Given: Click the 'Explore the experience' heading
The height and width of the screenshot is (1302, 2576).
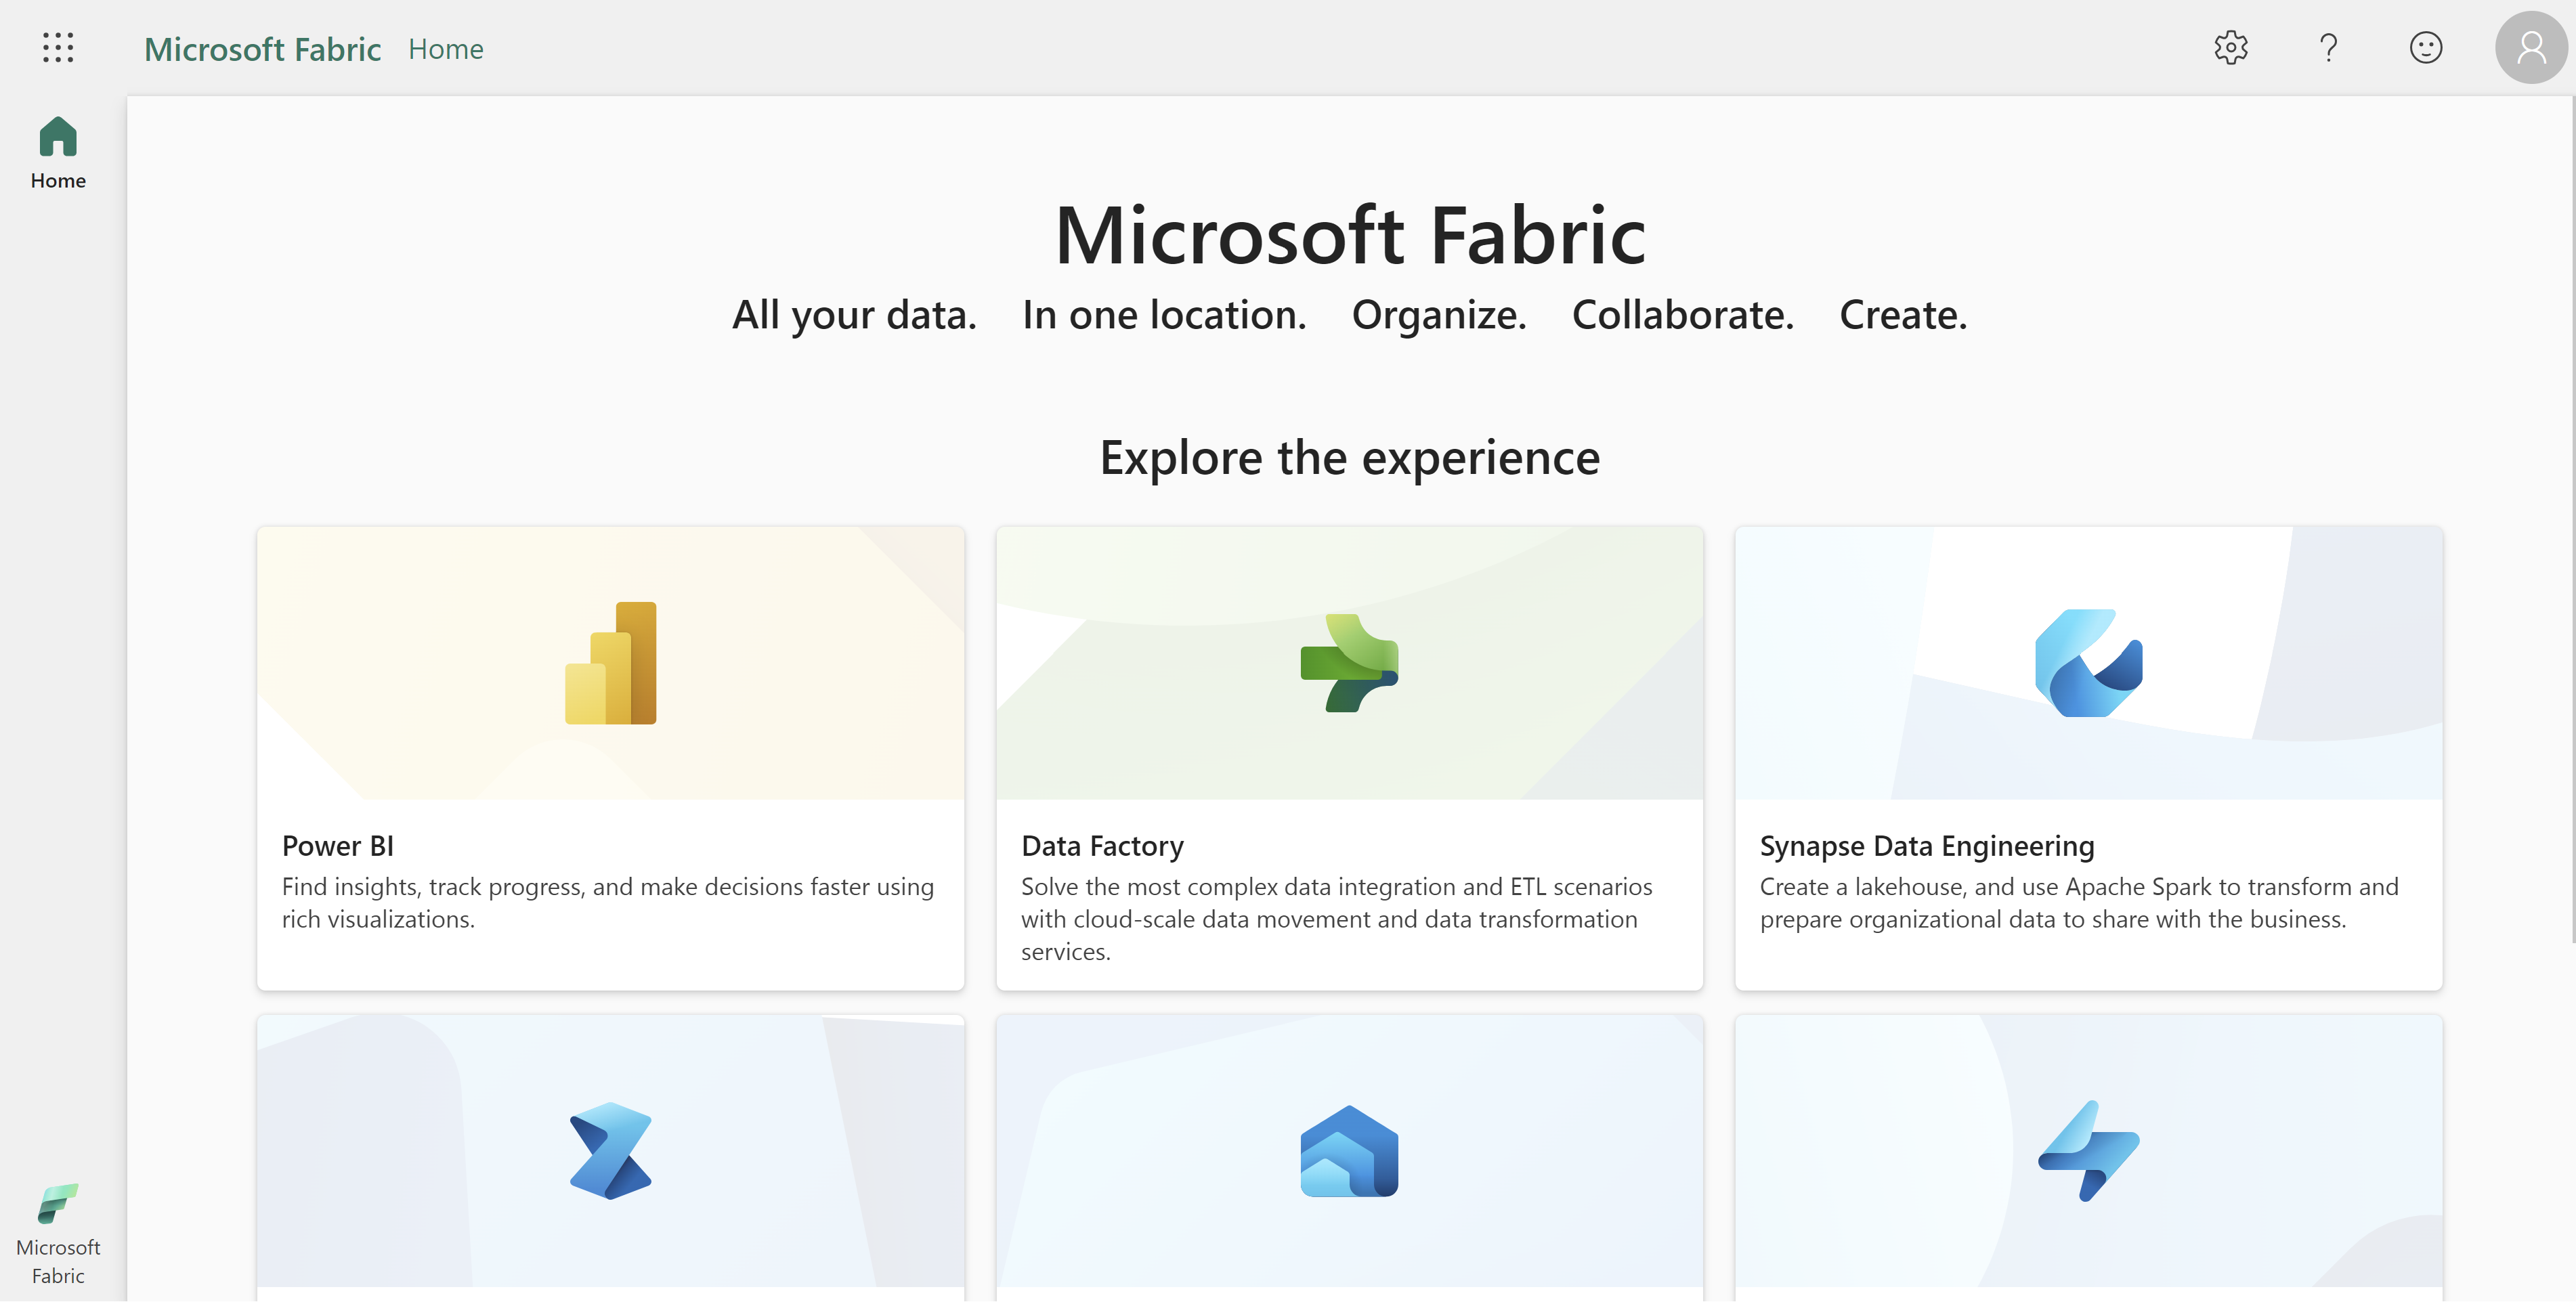Looking at the screenshot, I should [x=1349, y=458].
